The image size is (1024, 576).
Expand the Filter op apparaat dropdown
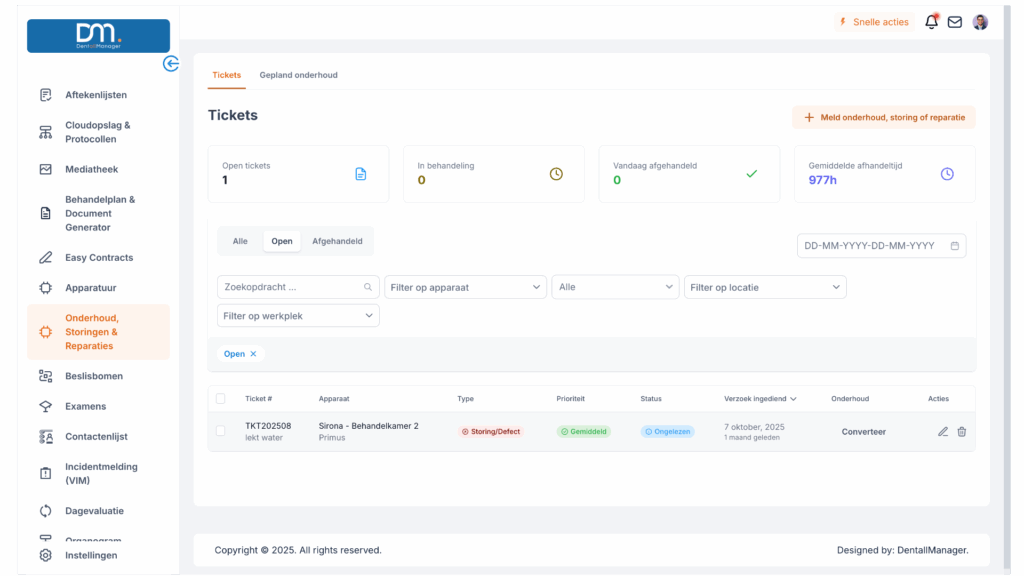point(465,287)
